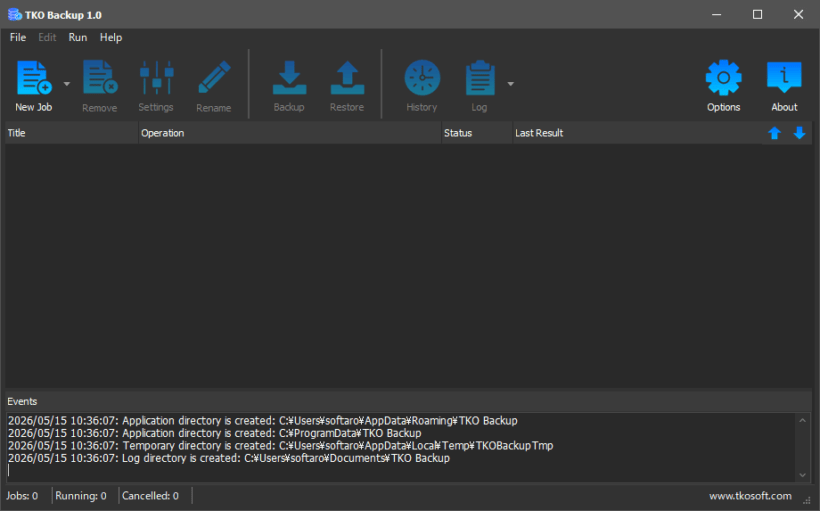Open Options gear icon

click(x=723, y=78)
